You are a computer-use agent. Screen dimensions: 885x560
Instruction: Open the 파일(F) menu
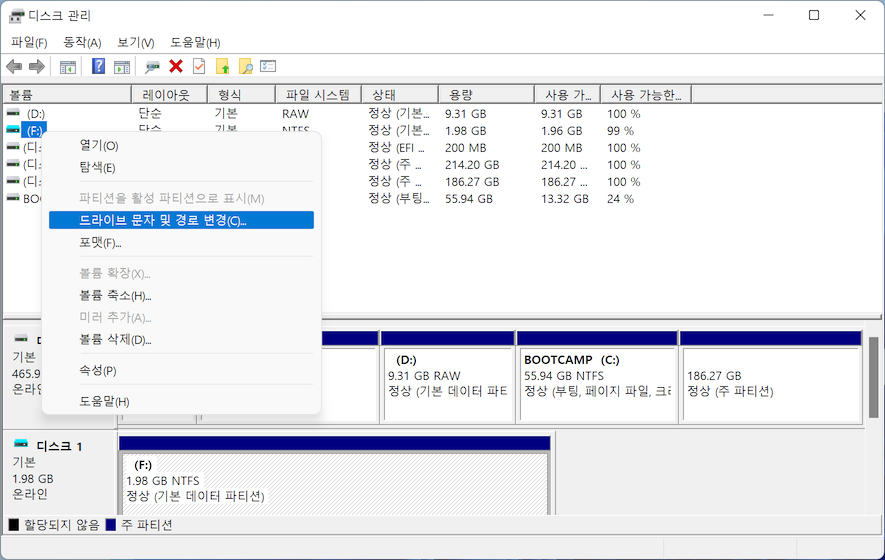[x=29, y=42]
